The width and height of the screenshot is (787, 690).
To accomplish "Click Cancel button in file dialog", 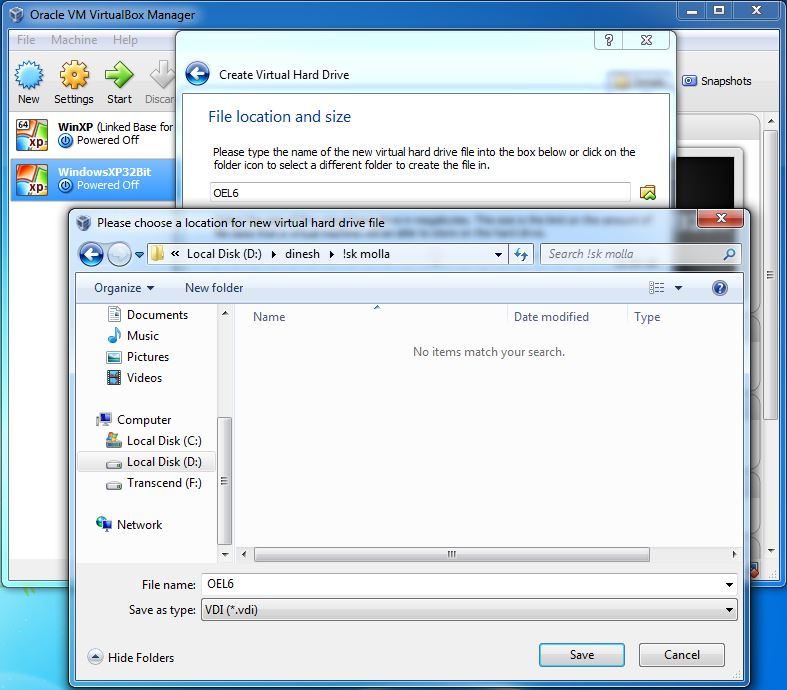I will [682, 655].
